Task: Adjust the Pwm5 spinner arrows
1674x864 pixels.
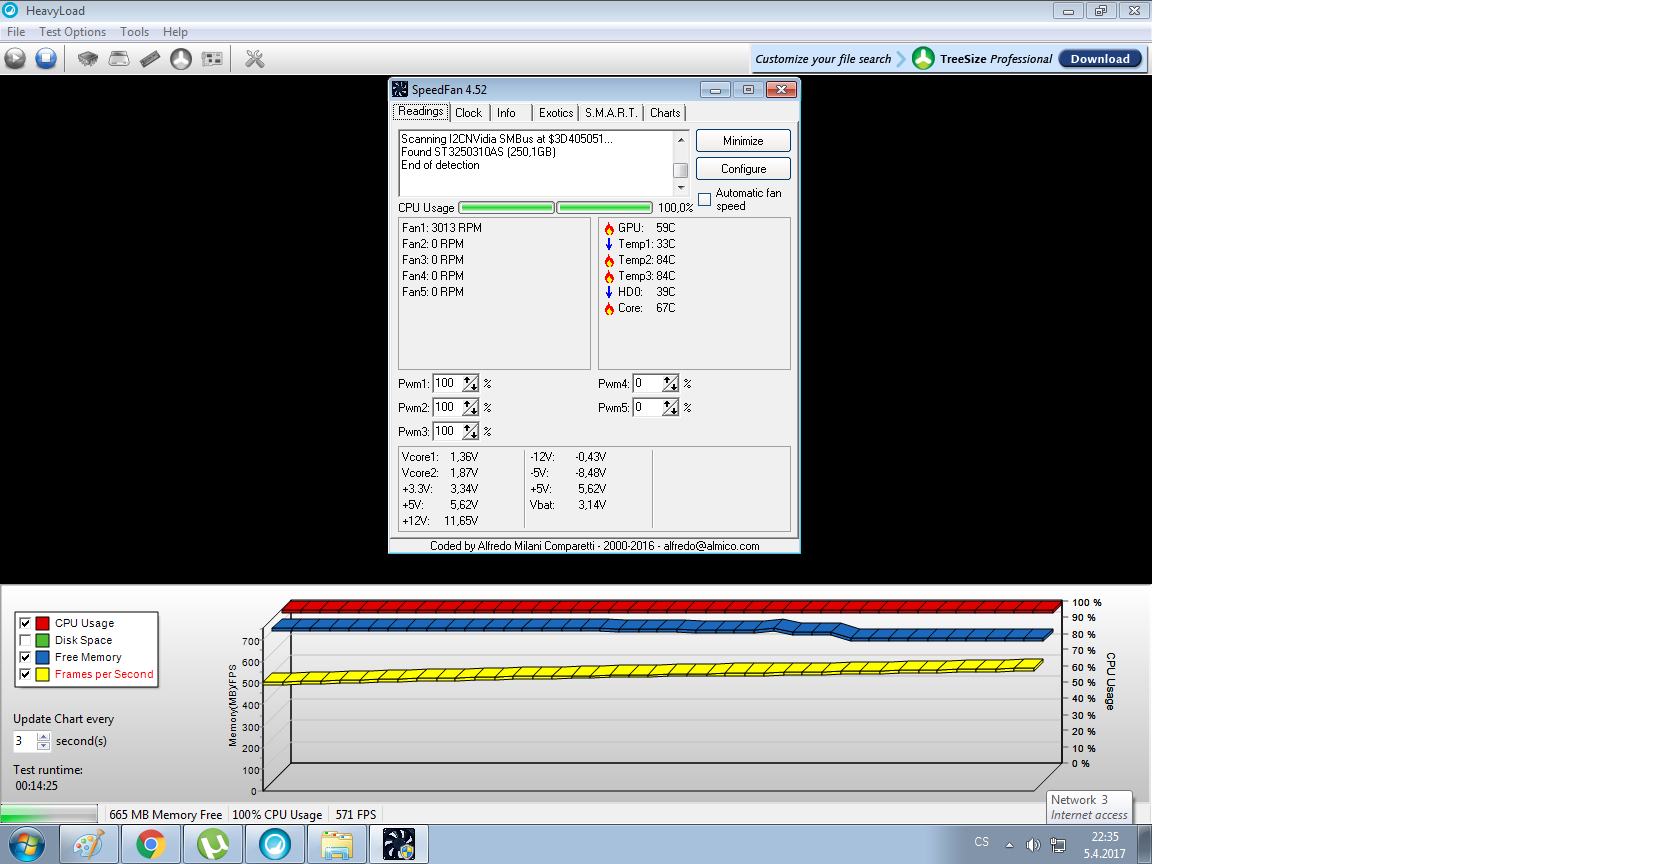Action: tap(671, 408)
